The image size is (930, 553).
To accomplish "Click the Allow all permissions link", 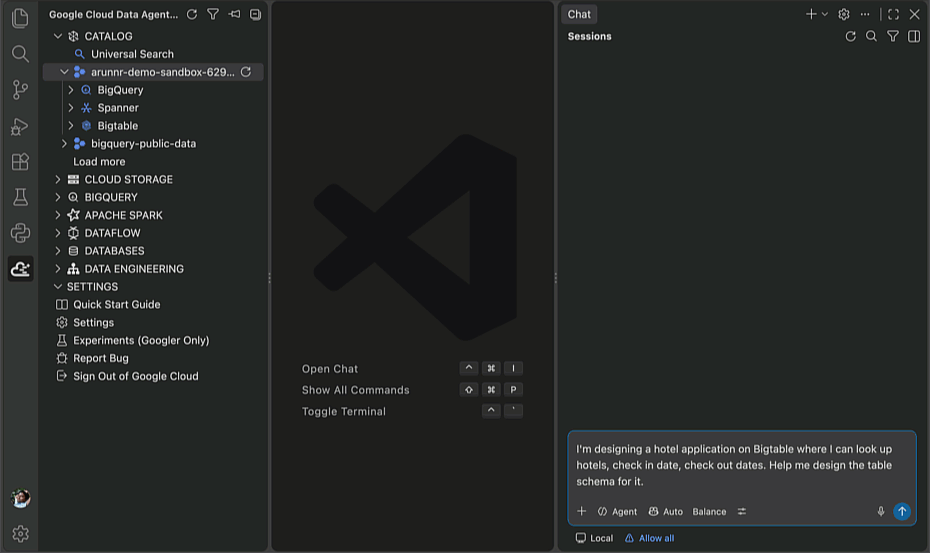I will pos(649,538).
